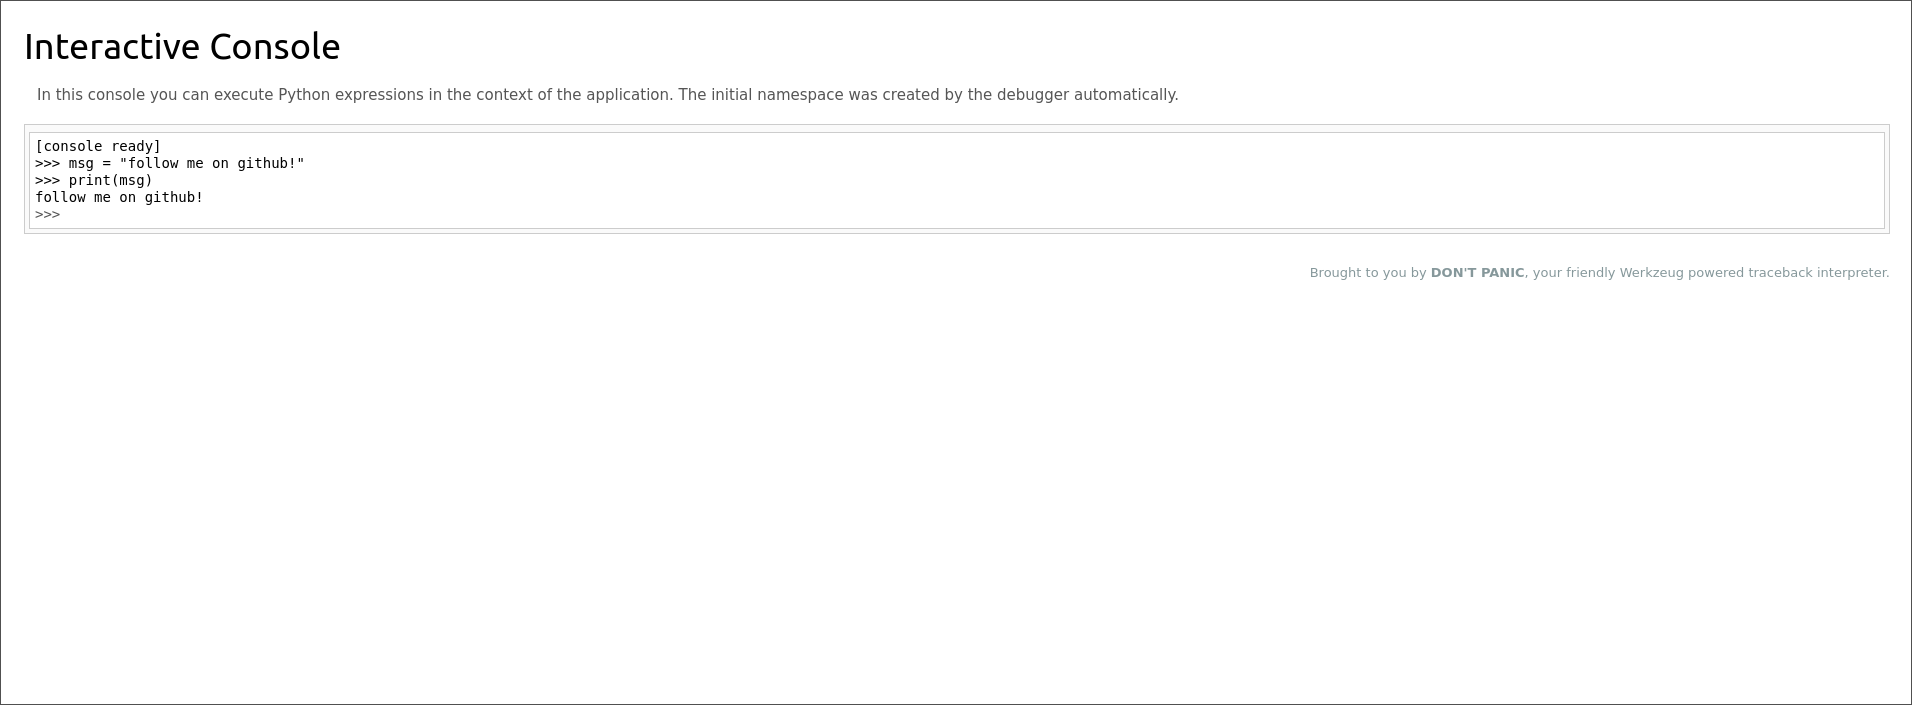Image resolution: width=1912 pixels, height=705 pixels.
Task: Click the >>> prompt before the msg assignment
Action: point(47,163)
